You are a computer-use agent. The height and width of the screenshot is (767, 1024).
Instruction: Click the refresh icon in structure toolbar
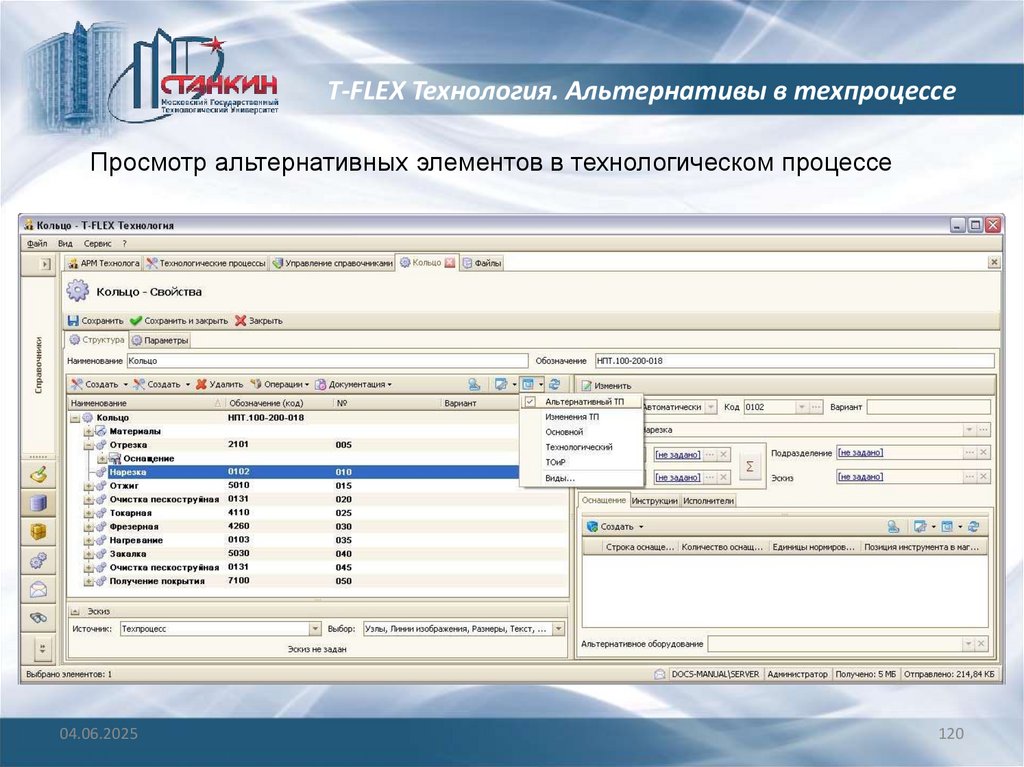tap(554, 384)
